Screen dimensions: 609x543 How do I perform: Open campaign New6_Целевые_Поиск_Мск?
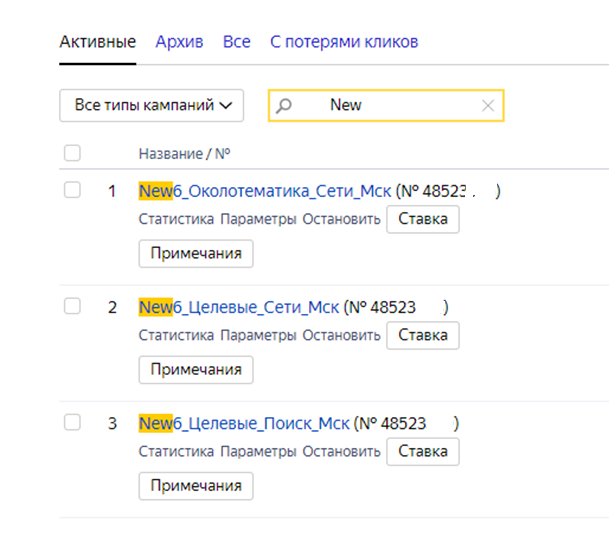[x=243, y=423]
